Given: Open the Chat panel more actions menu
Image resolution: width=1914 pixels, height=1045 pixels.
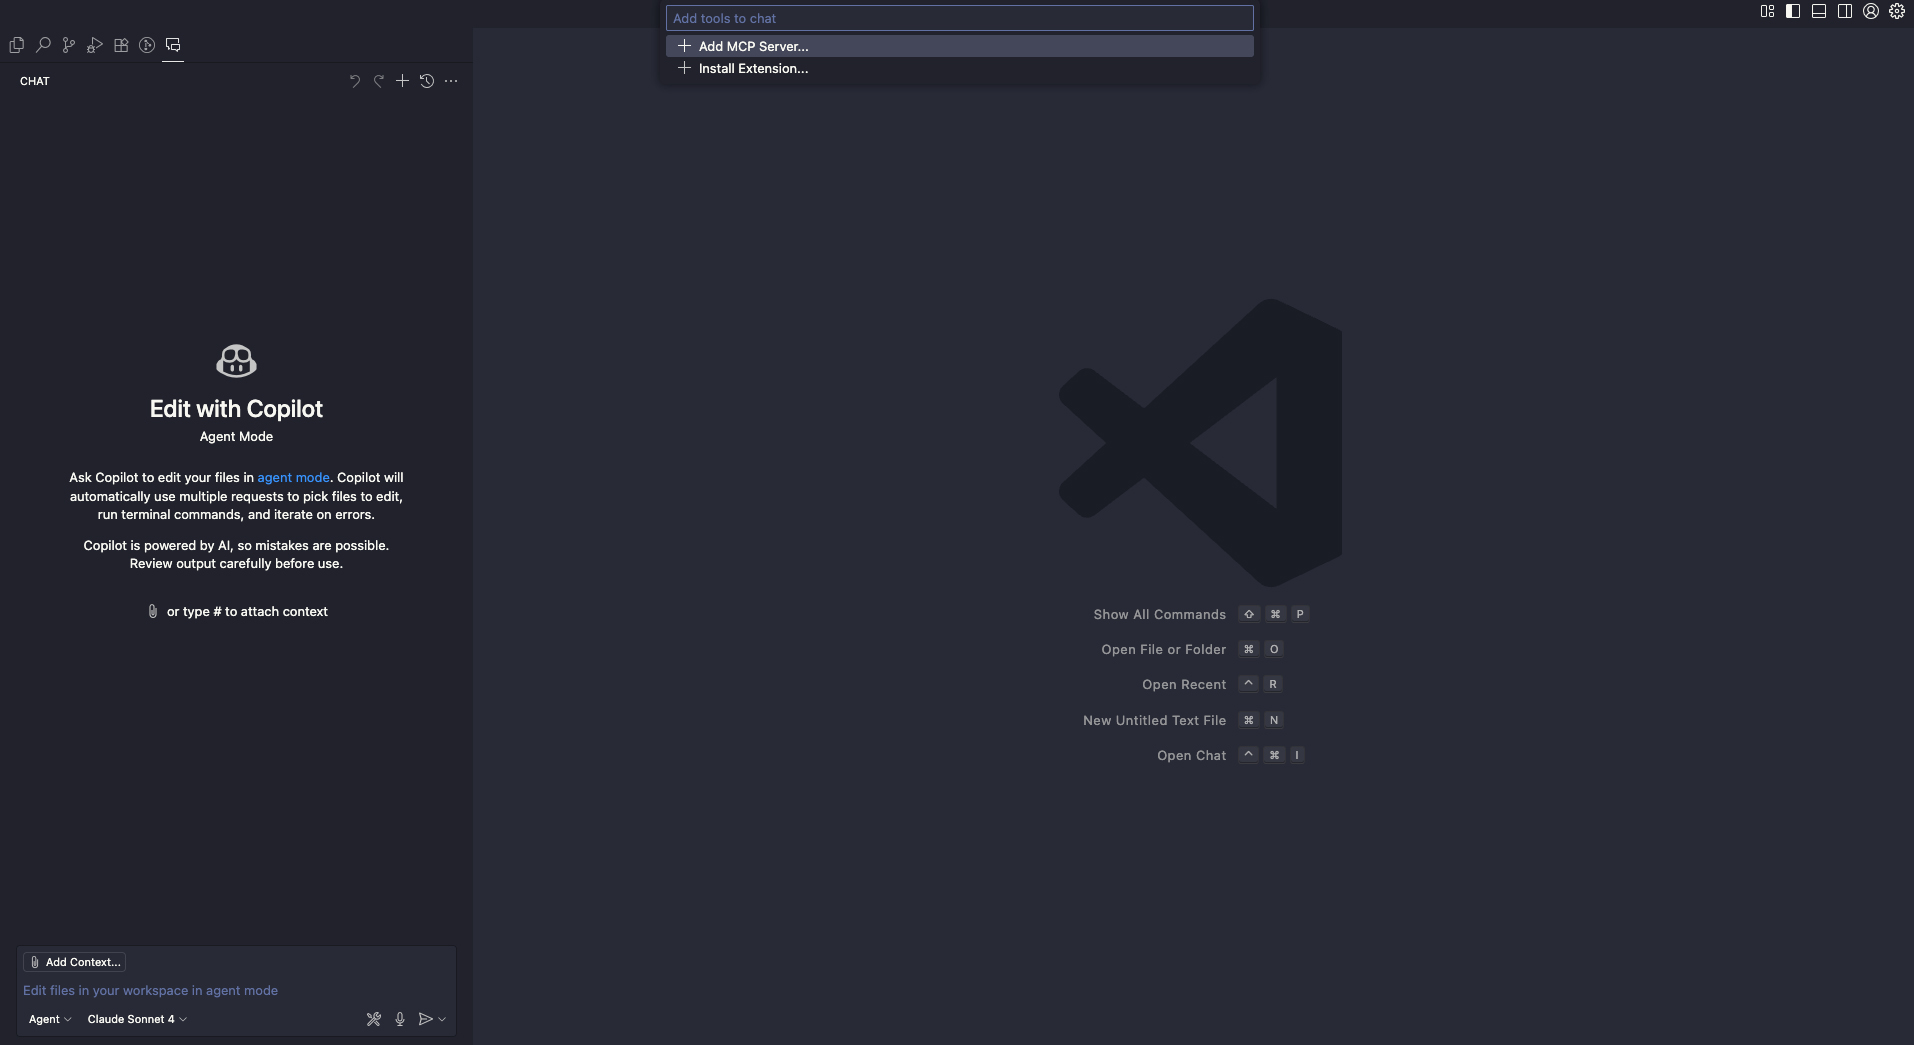Looking at the screenshot, I should [451, 81].
